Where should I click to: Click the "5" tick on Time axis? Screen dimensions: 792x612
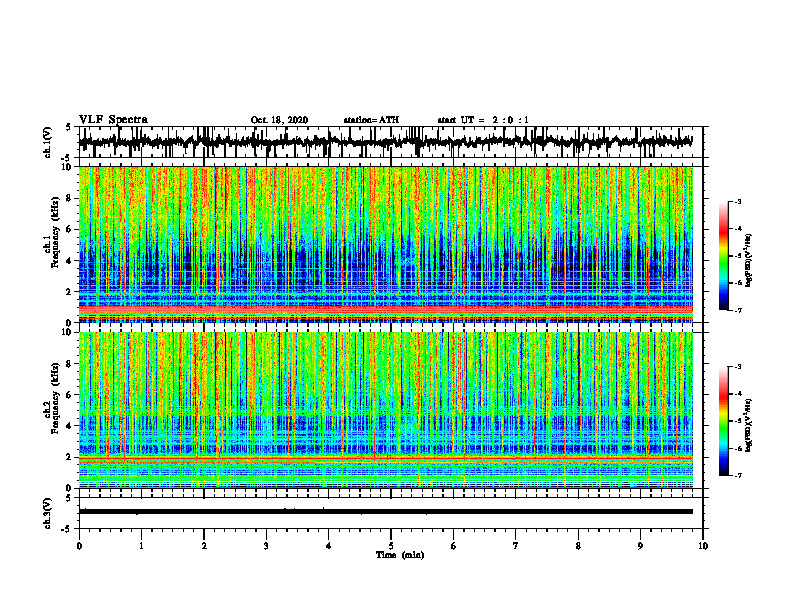point(391,546)
